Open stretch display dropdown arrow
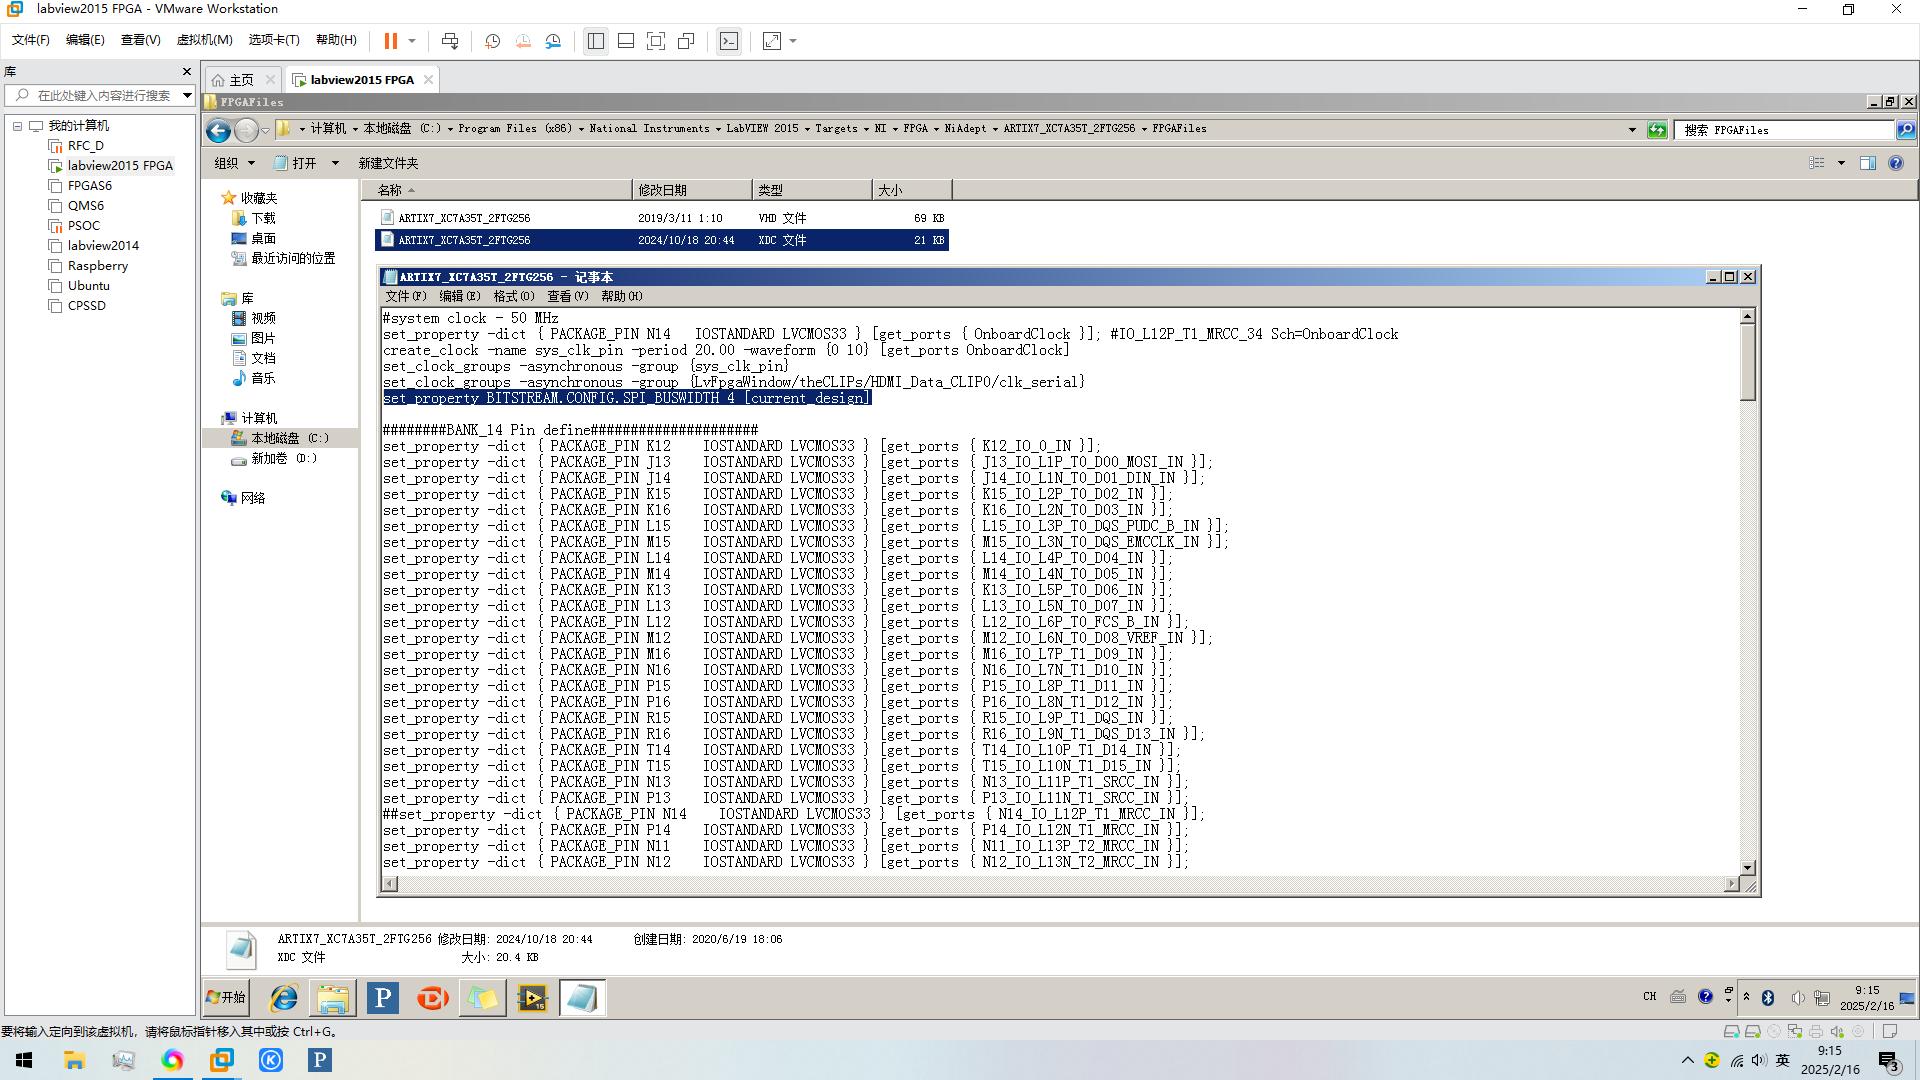This screenshot has width=1920, height=1080. (793, 41)
